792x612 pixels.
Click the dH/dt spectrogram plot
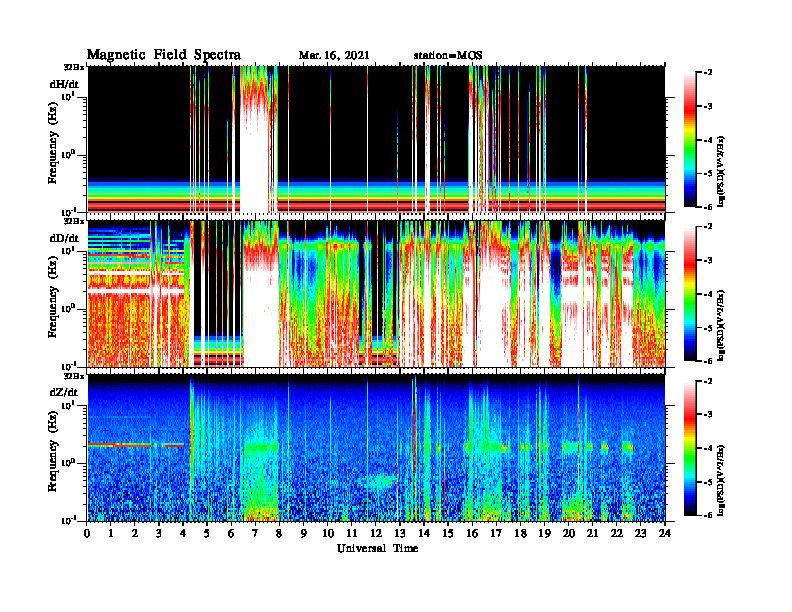[x=376, y=139]
